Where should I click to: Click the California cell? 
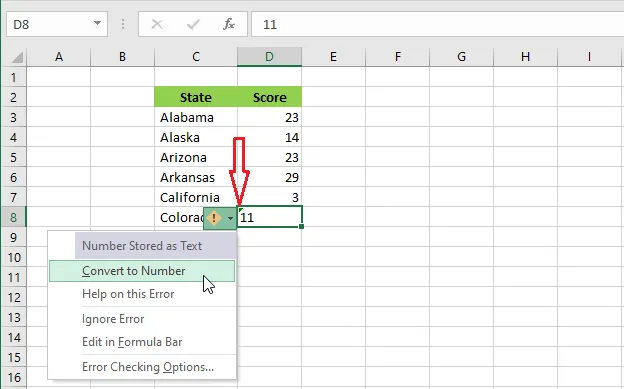[x=196, y=197]
